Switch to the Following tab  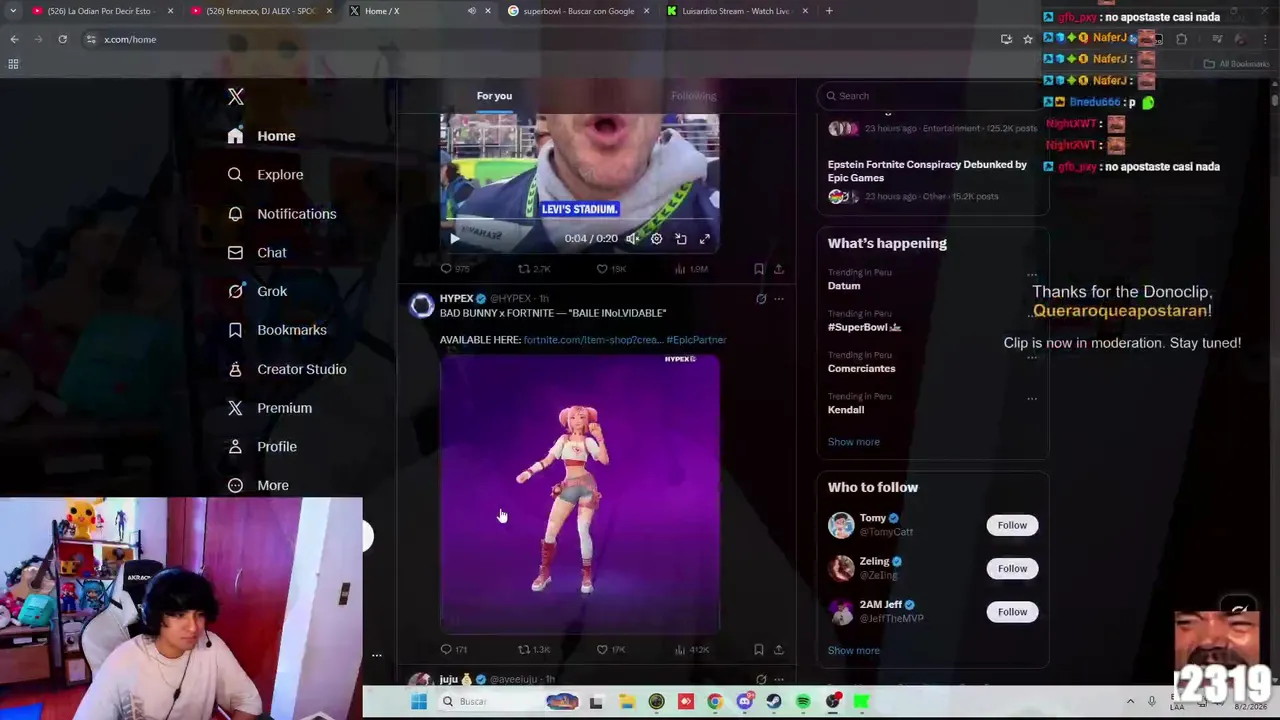(693, 96)
